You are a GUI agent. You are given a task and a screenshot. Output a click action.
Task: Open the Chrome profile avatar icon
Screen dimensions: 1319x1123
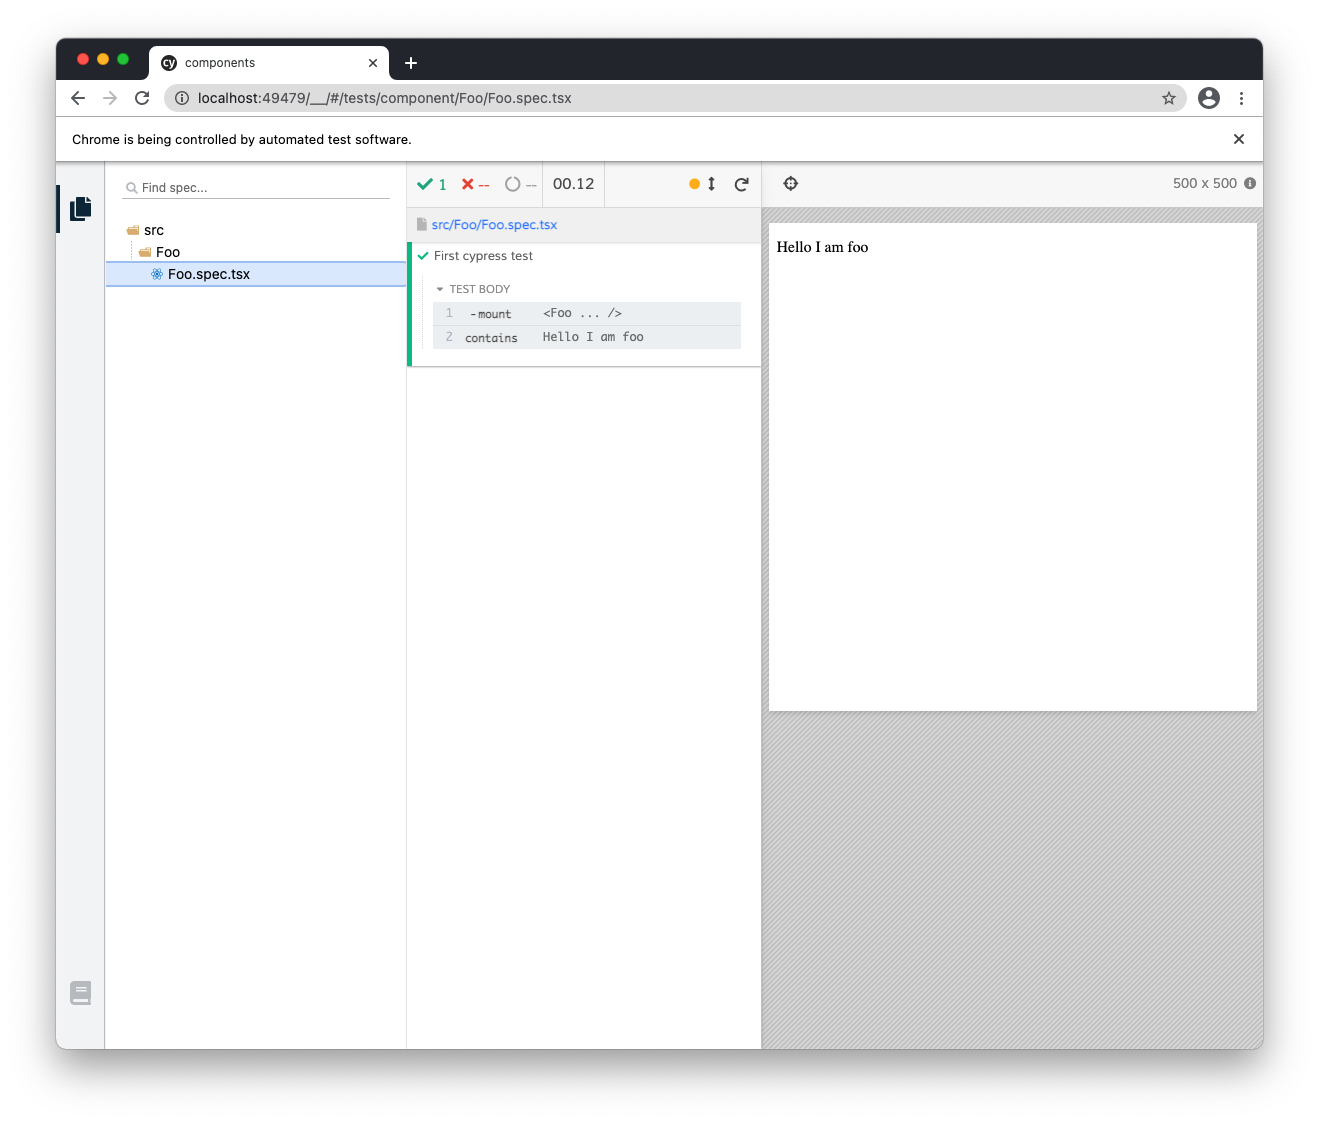pos(1208,98)
